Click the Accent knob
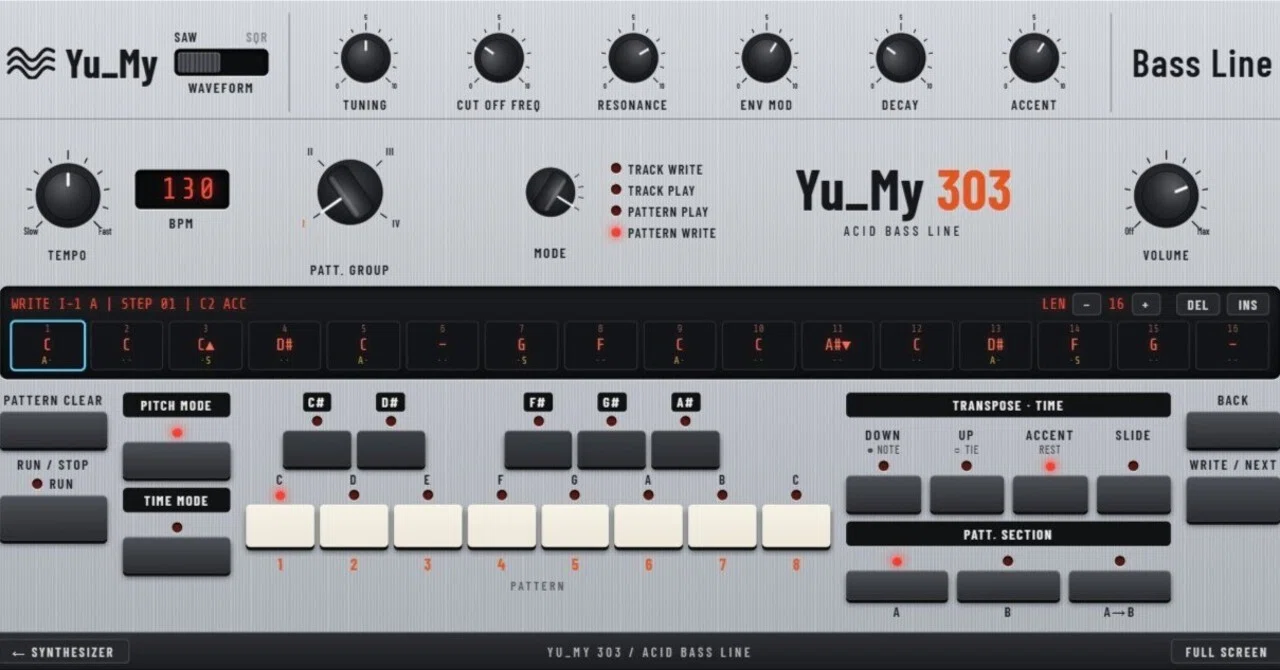Image resolution: width=1280 pixels, height=670 pixels. coord(1034,57)
